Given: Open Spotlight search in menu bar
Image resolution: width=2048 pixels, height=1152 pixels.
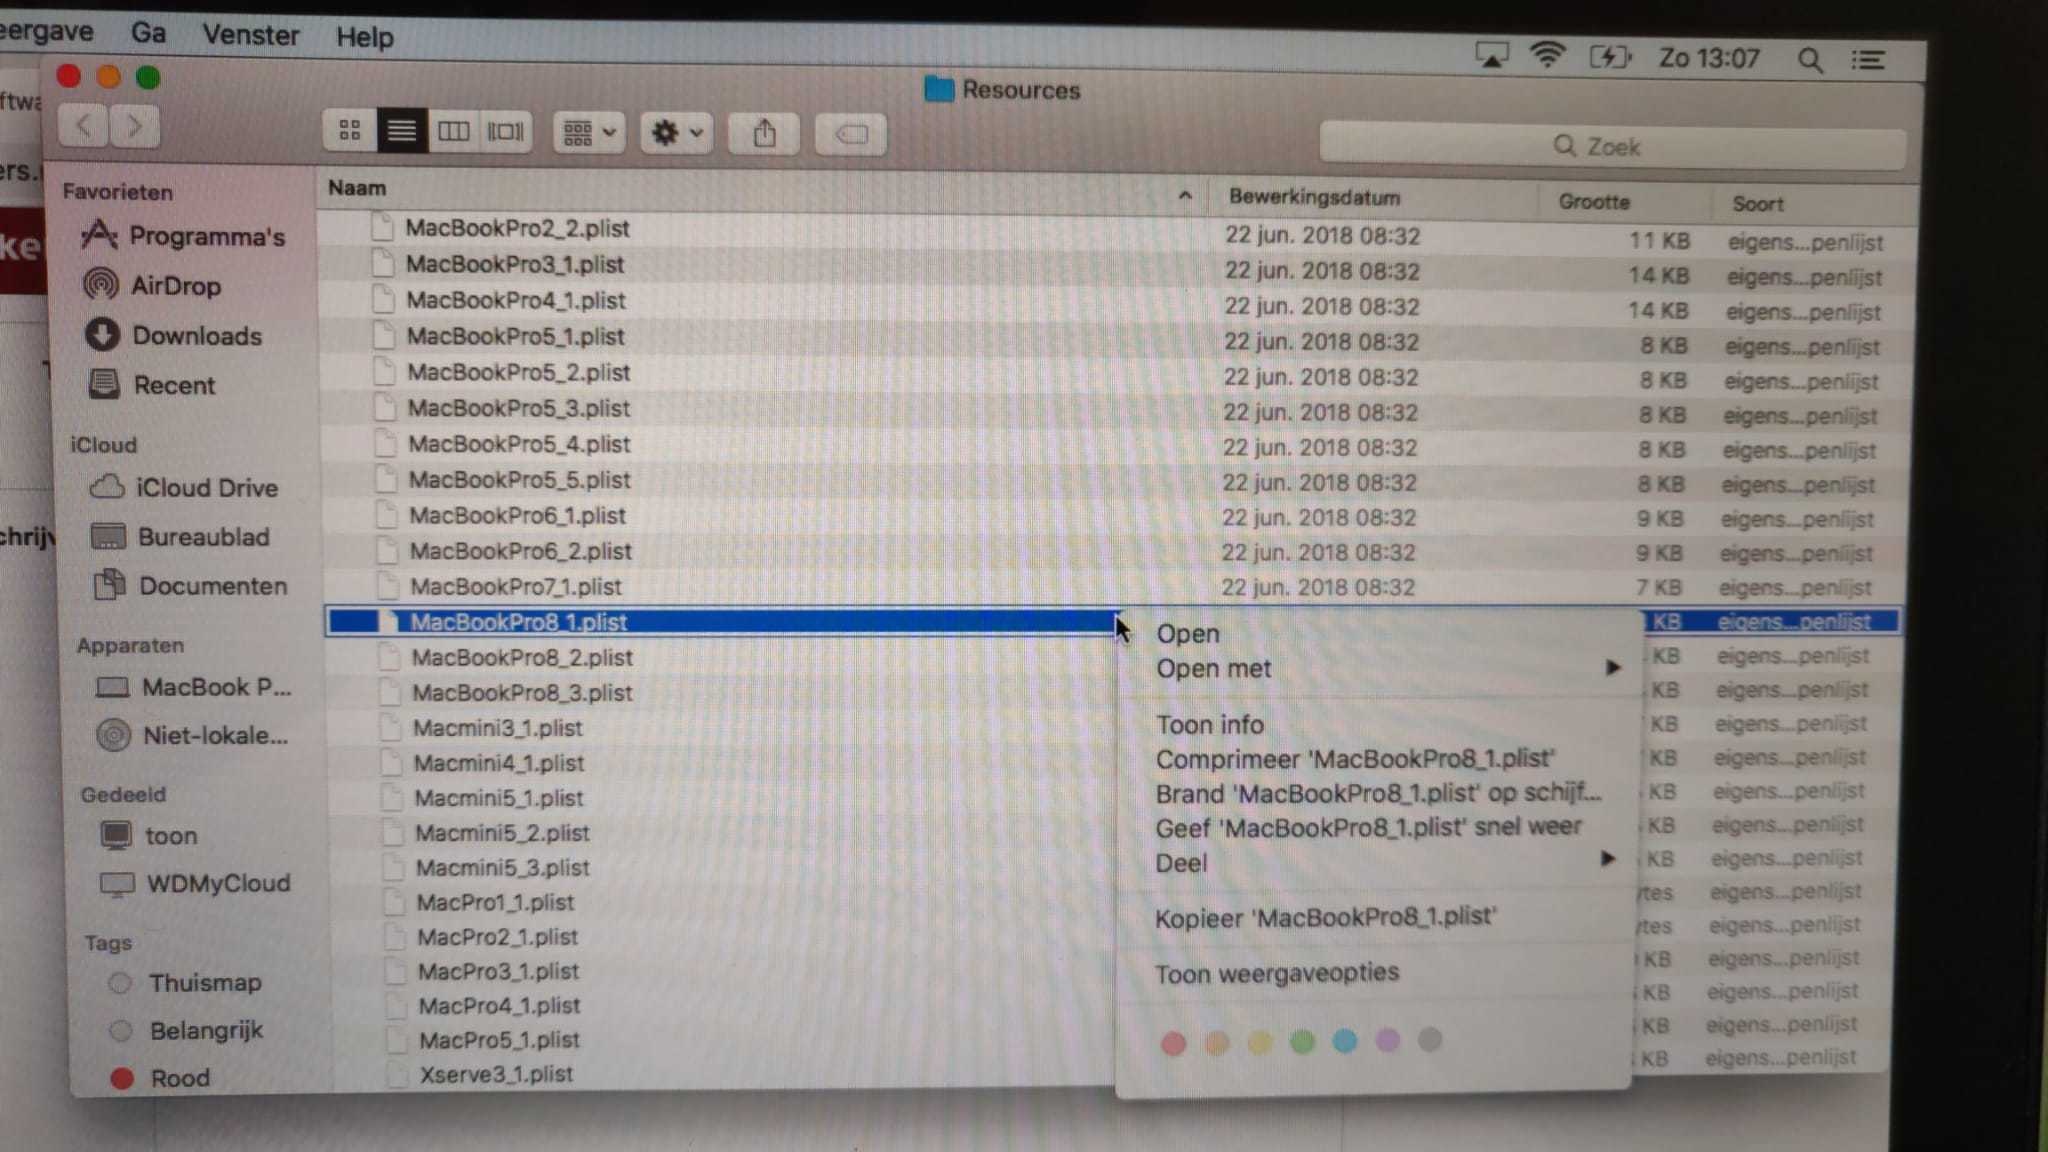Looking at the screenshot, I should coord(1810,60).
